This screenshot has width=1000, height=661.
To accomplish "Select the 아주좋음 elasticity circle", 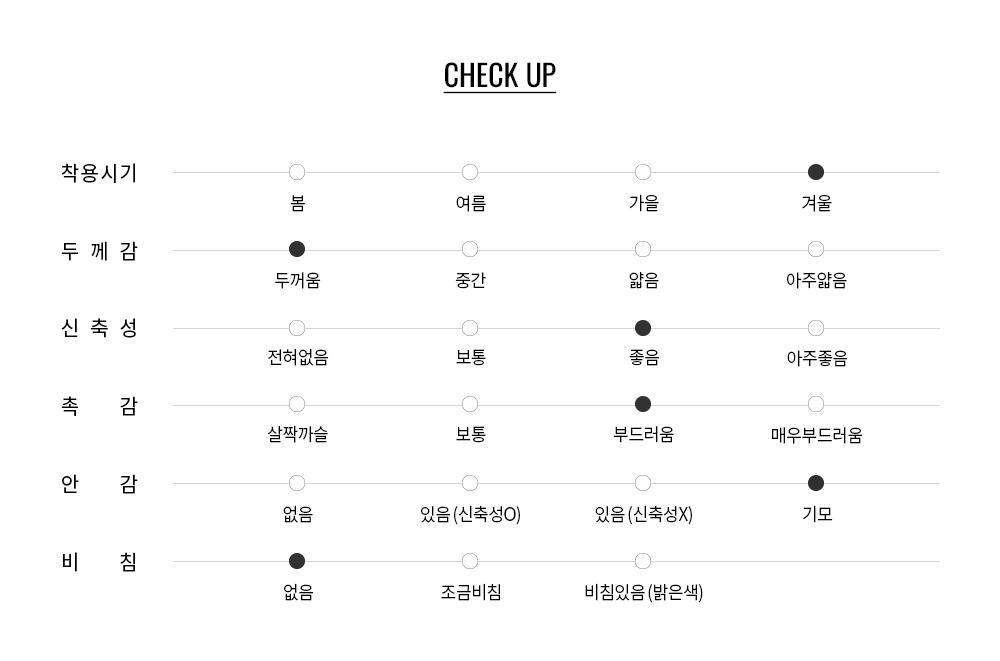I will [816, 328].
